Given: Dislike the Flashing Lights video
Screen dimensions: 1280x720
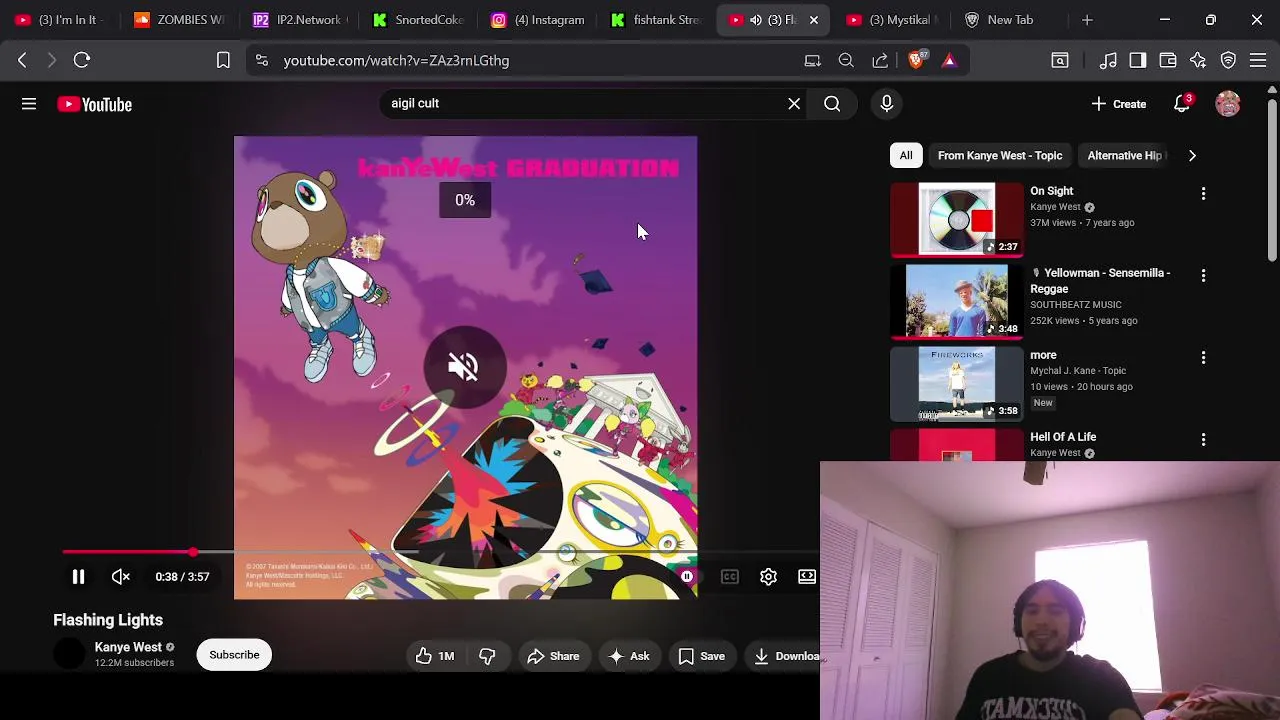Looking at the screenshot, I should 487,656.
